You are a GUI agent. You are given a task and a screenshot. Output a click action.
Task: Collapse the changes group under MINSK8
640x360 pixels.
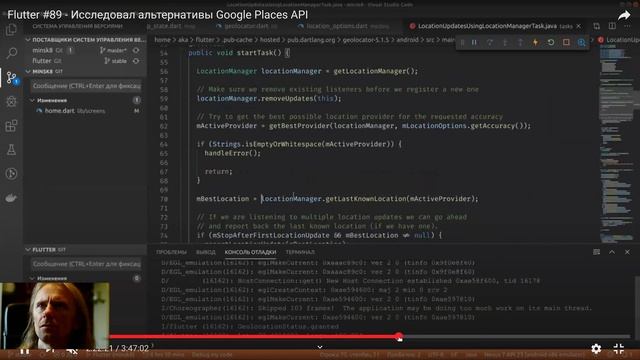point(32,100)
